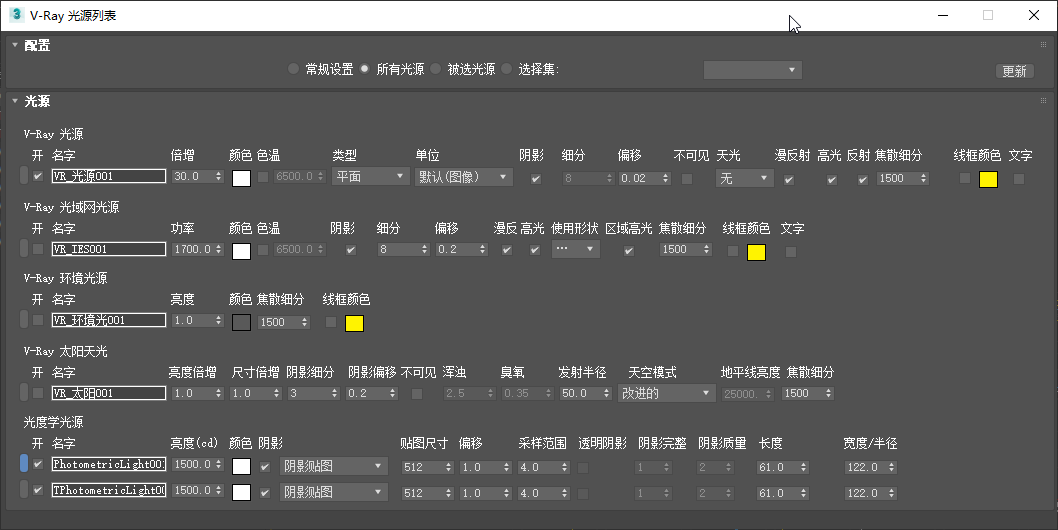
Task: Open the 使用形状 dropdown for VR_IES001
Action: [575, 248]
